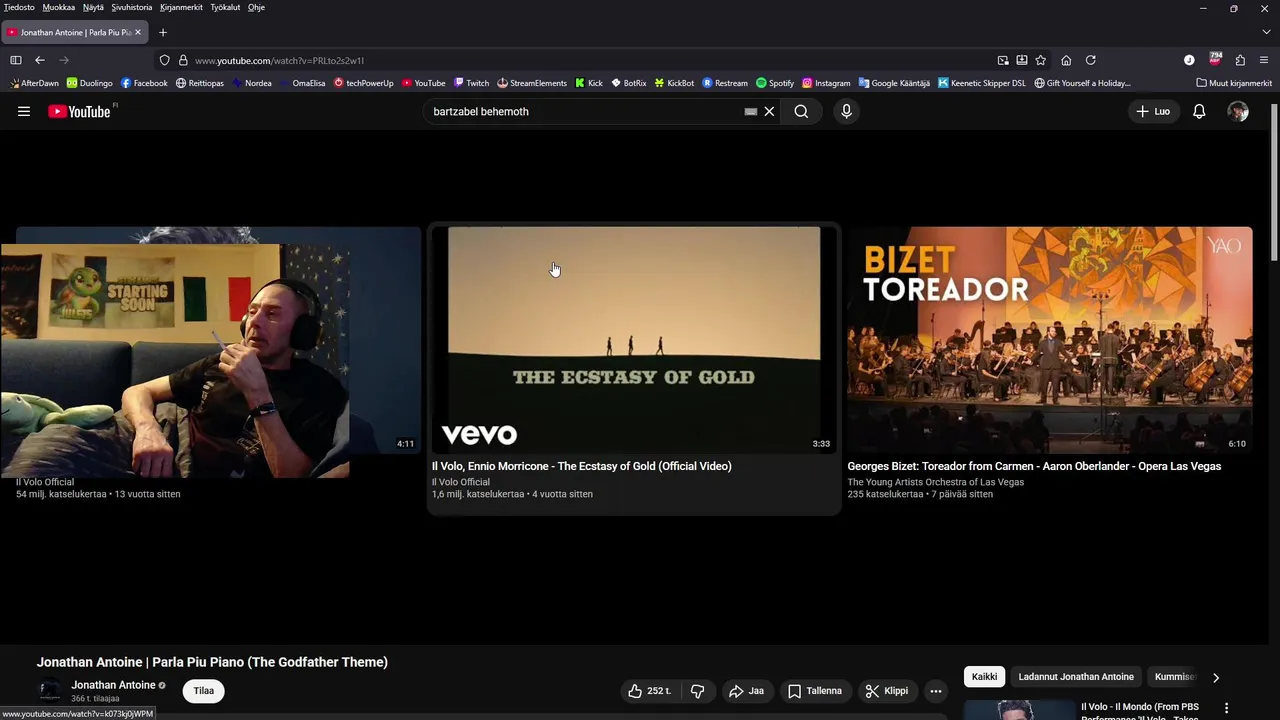Dislike the video with thumbs down
The height and width of the screenshot is (720, 1280).
698,691
